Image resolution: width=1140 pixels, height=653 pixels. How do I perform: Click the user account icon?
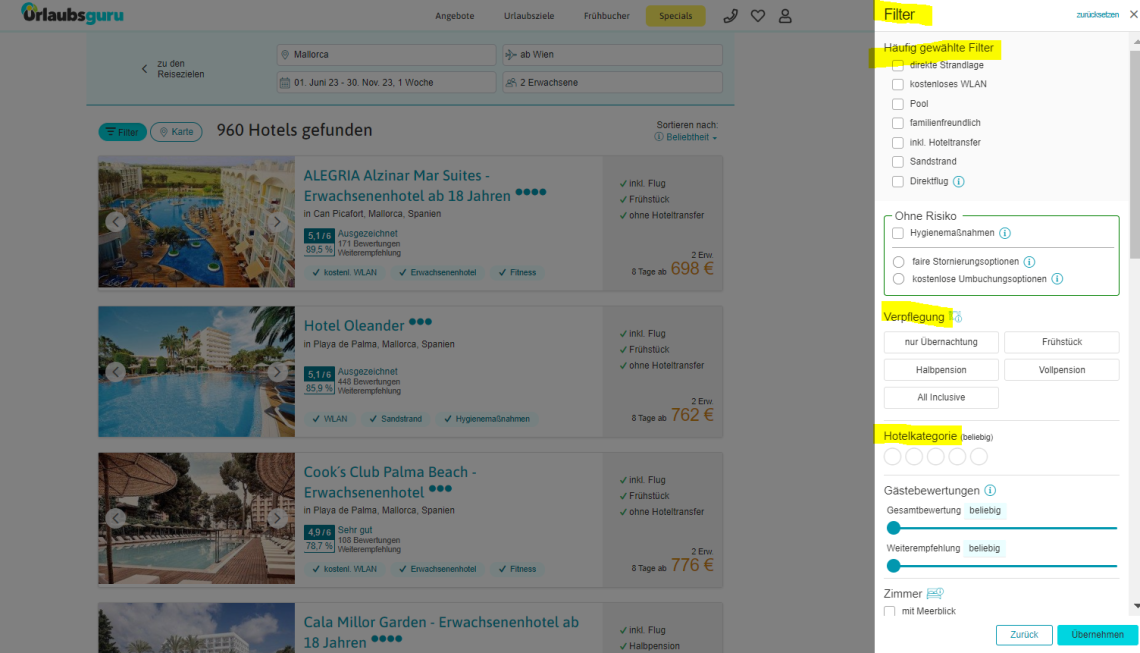click(785, 16)
